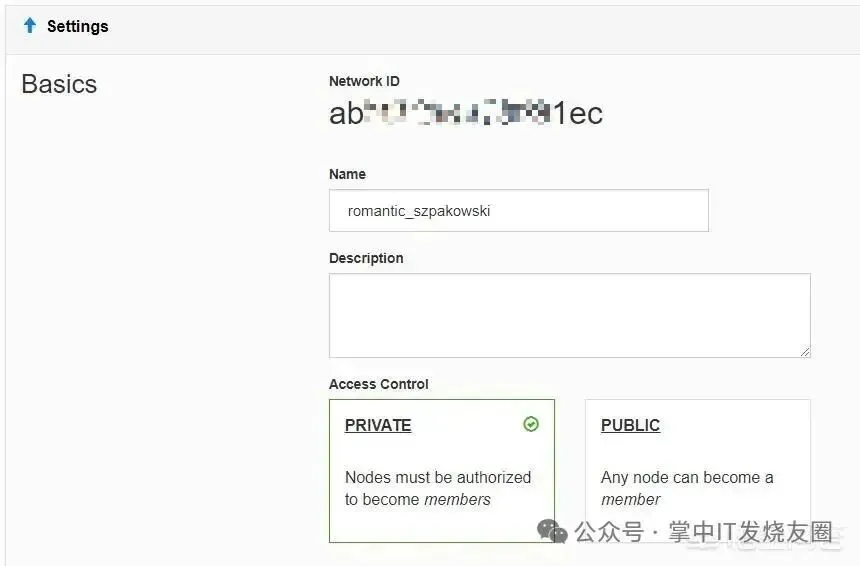Click inside the Description text area
This screenshot has width=860, height=566.
[568, 315]
